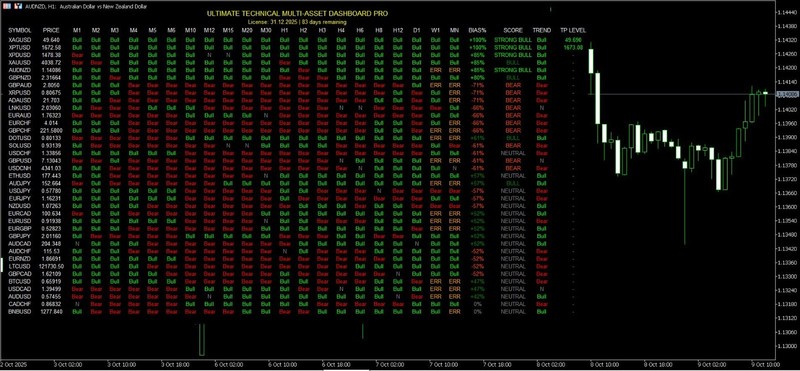Click the TREND column header
The width and height of the screenshot is (800, 371).
(x=542, y=31)
